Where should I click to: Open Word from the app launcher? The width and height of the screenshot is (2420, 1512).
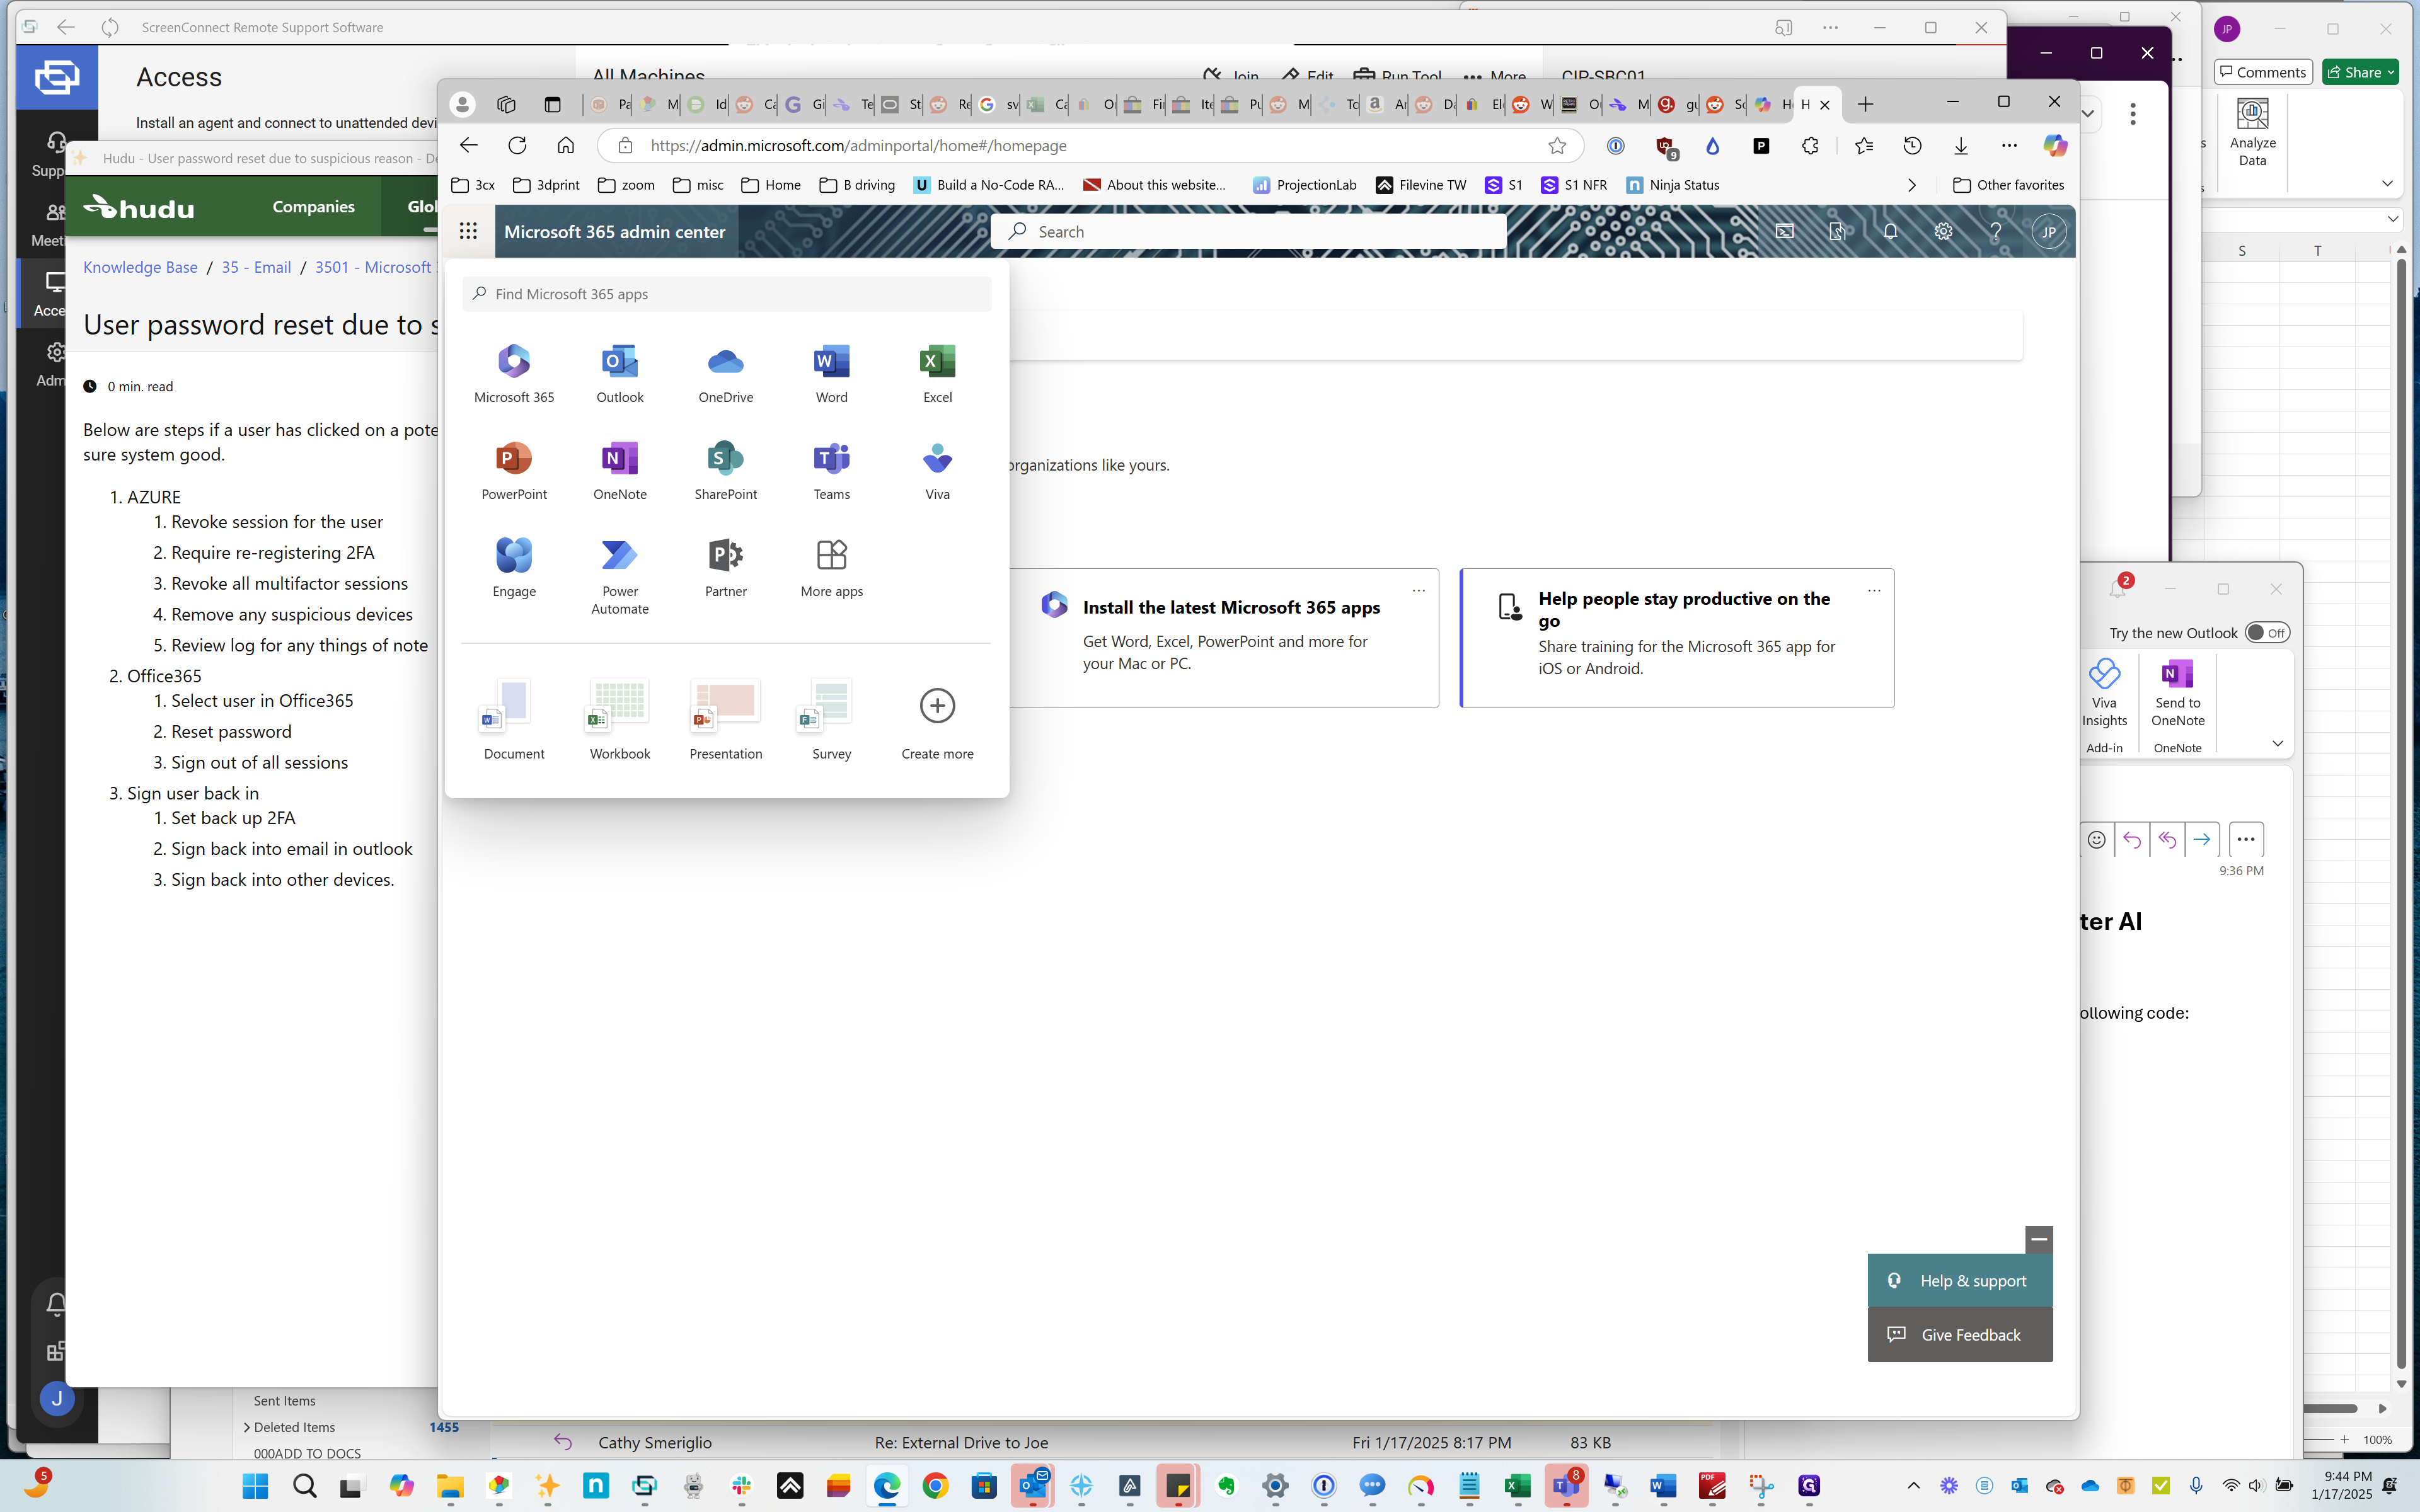click(831, 372)
